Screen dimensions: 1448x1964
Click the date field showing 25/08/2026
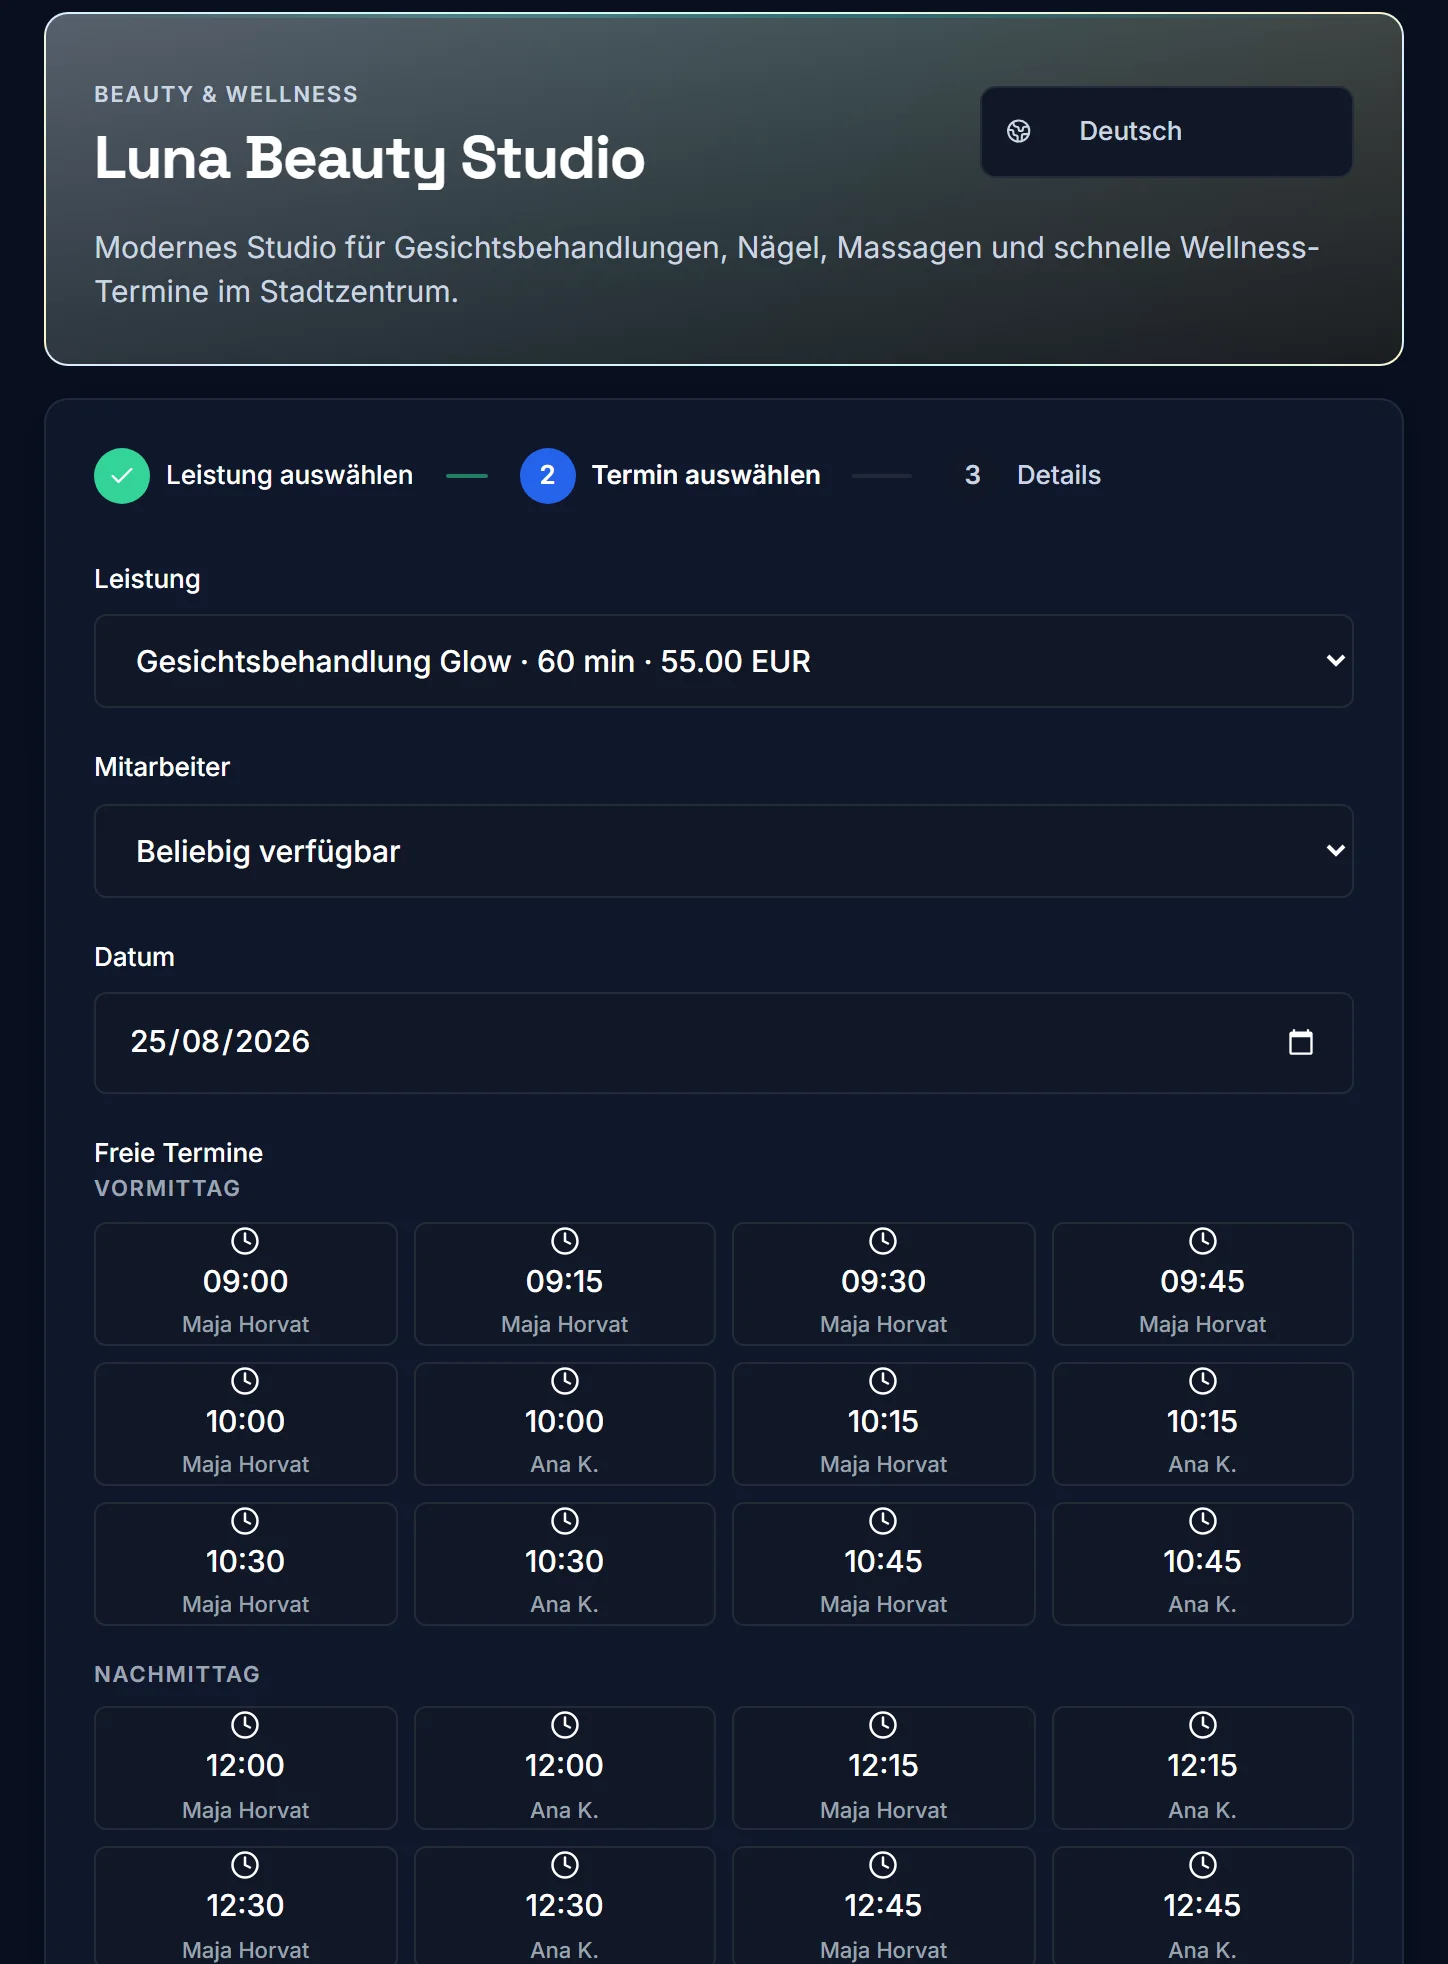723,1043
